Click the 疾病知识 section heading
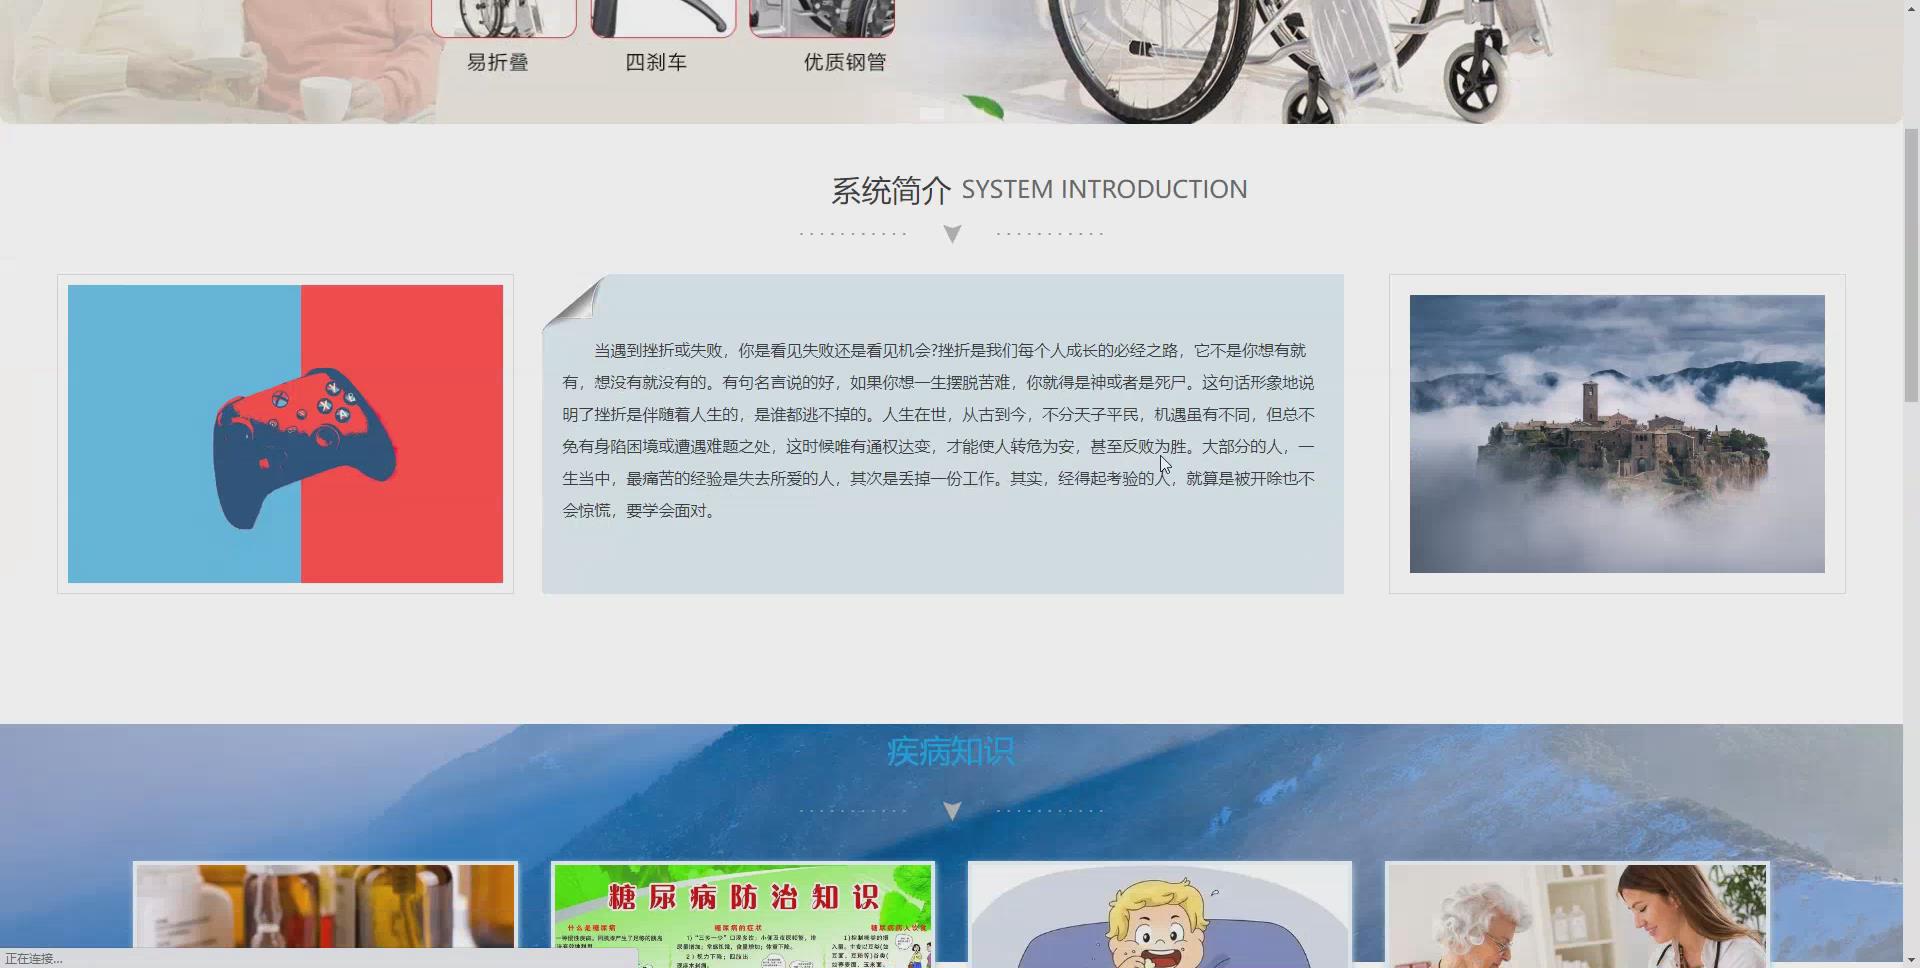 point(950,751)
